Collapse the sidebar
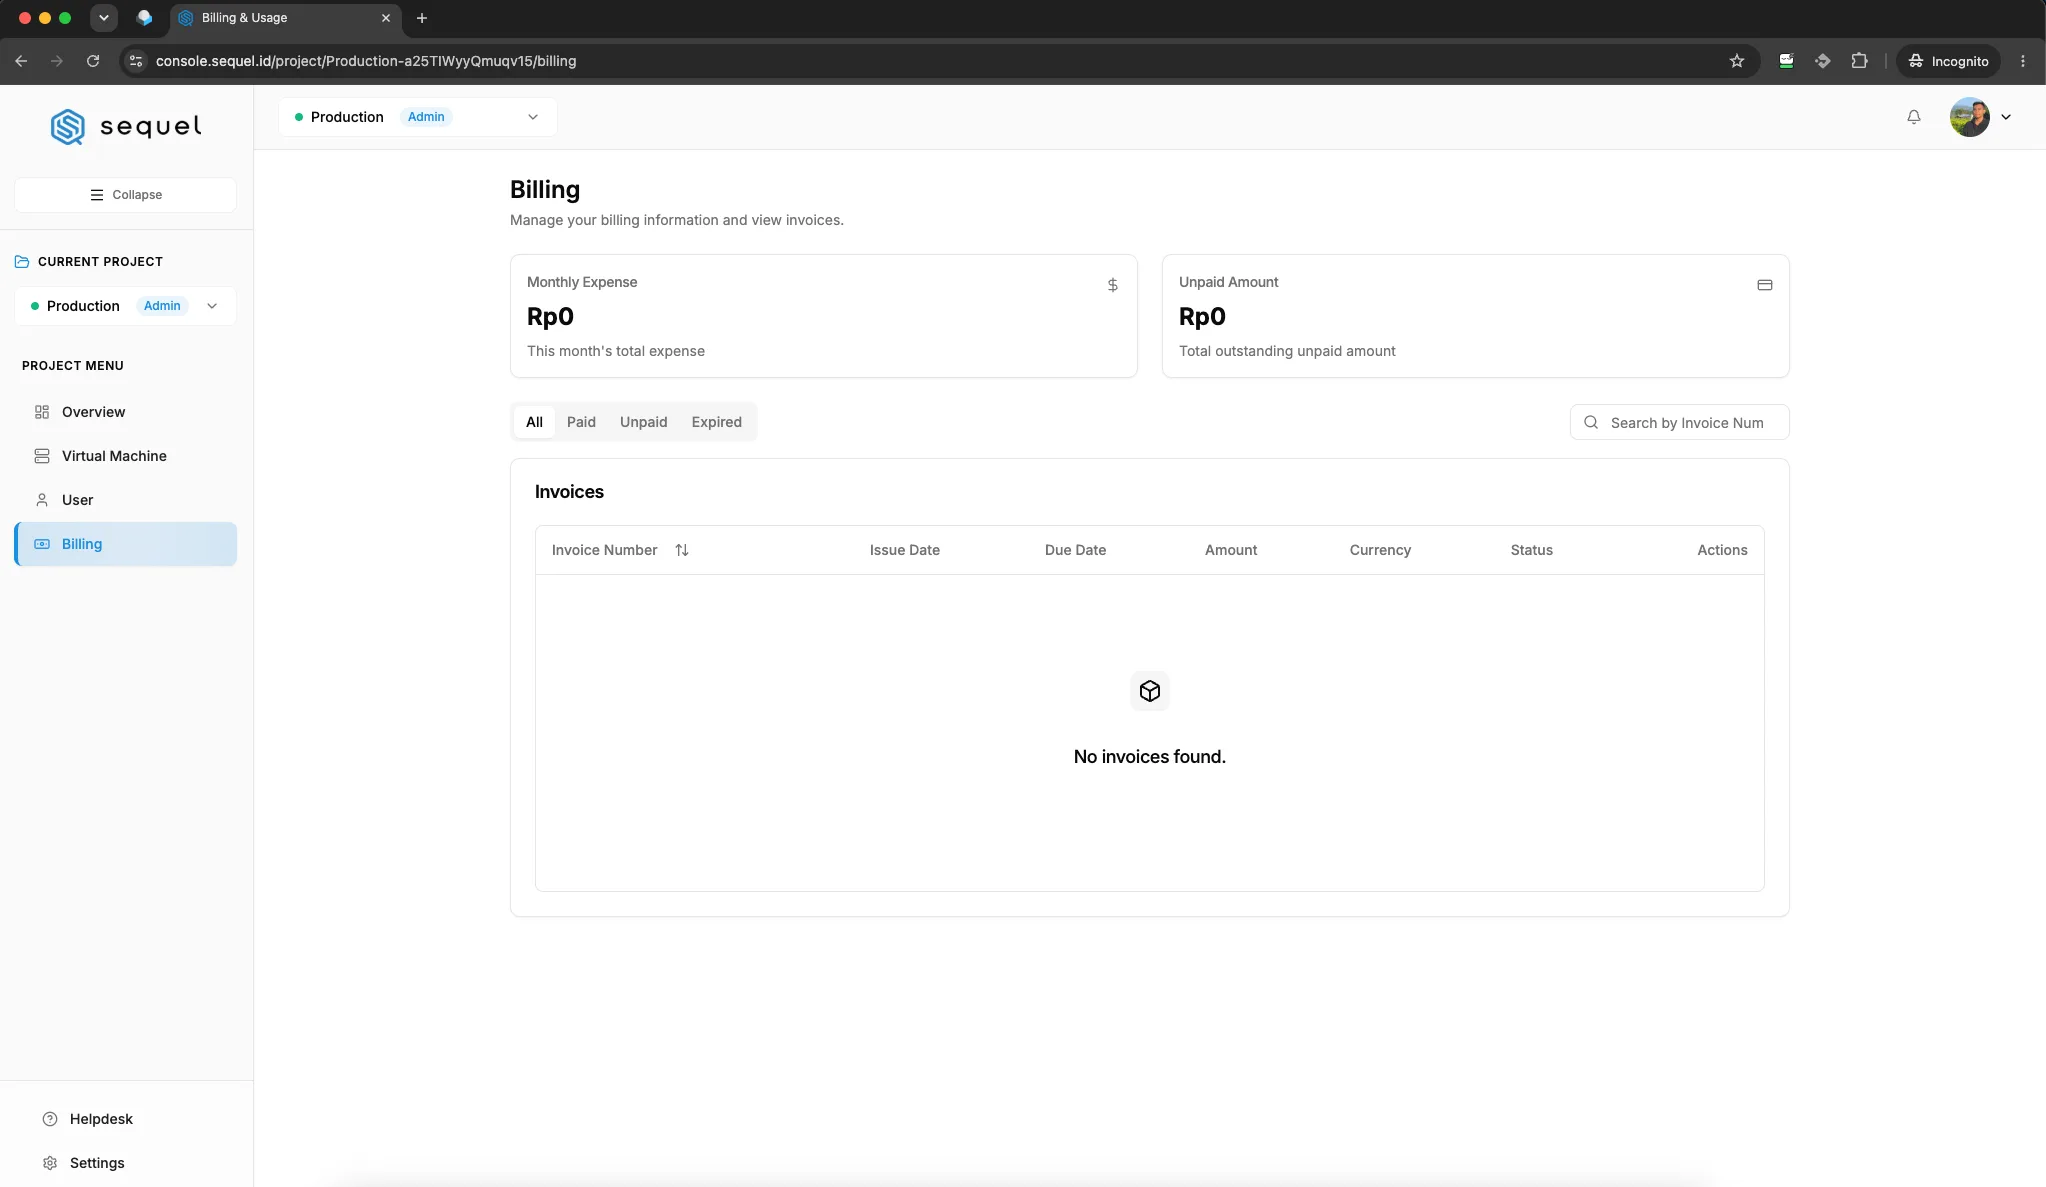The image size is (2046, 1187). (125, 195)
